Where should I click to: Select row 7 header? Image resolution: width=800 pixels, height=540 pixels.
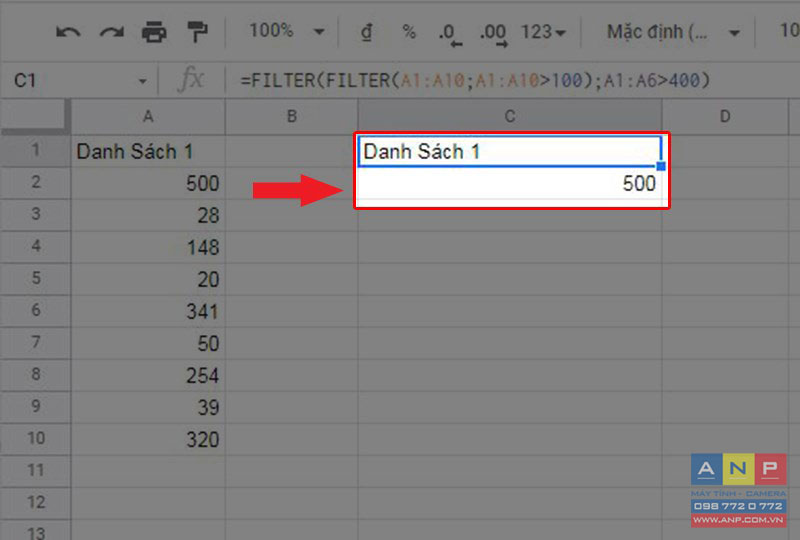tap(35, 342)
